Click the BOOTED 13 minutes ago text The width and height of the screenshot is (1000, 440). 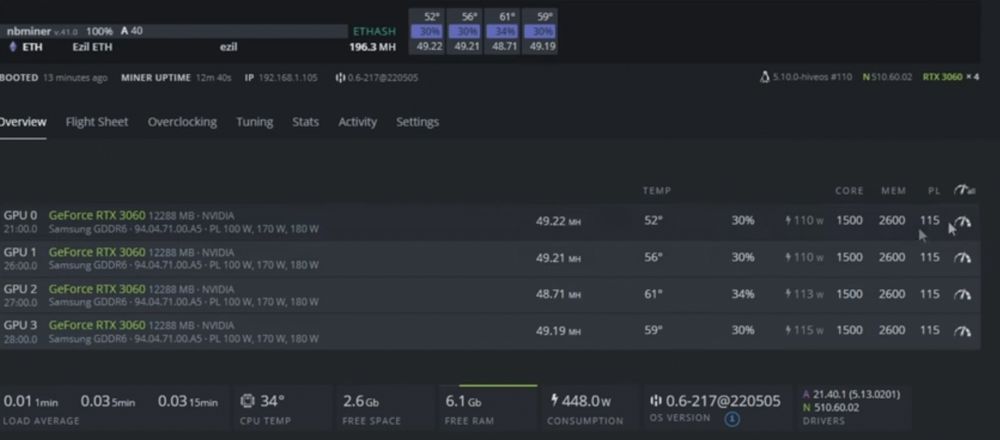[x=54, y=78]
